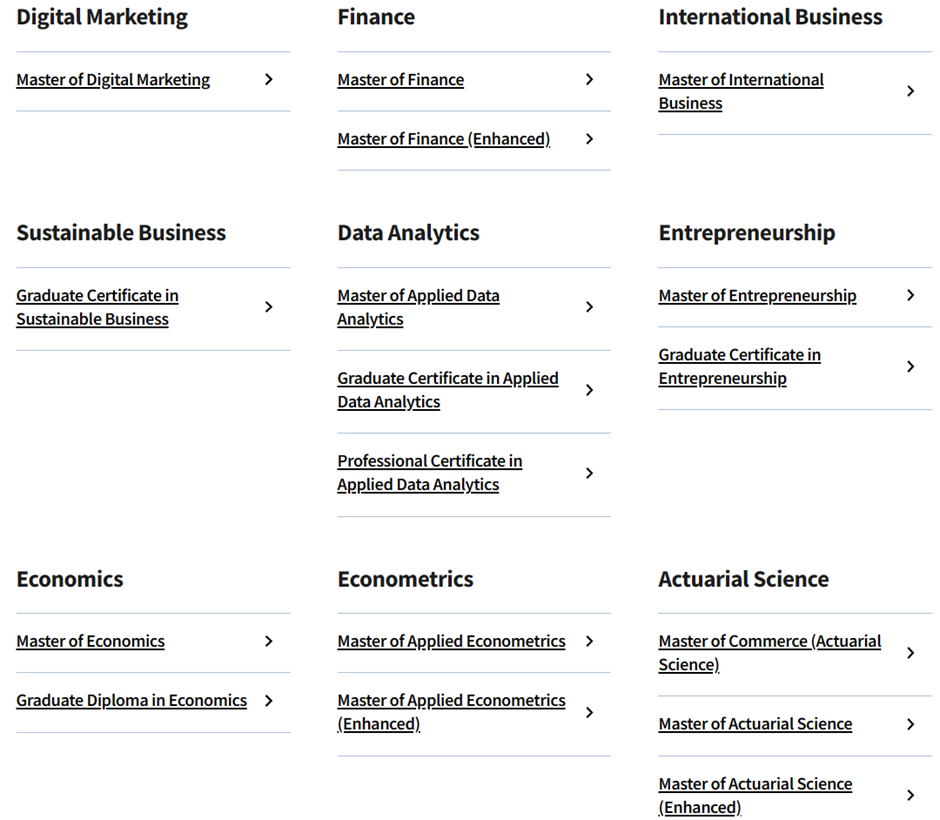Click the Master of Digital Marketing link

point(113,80)
